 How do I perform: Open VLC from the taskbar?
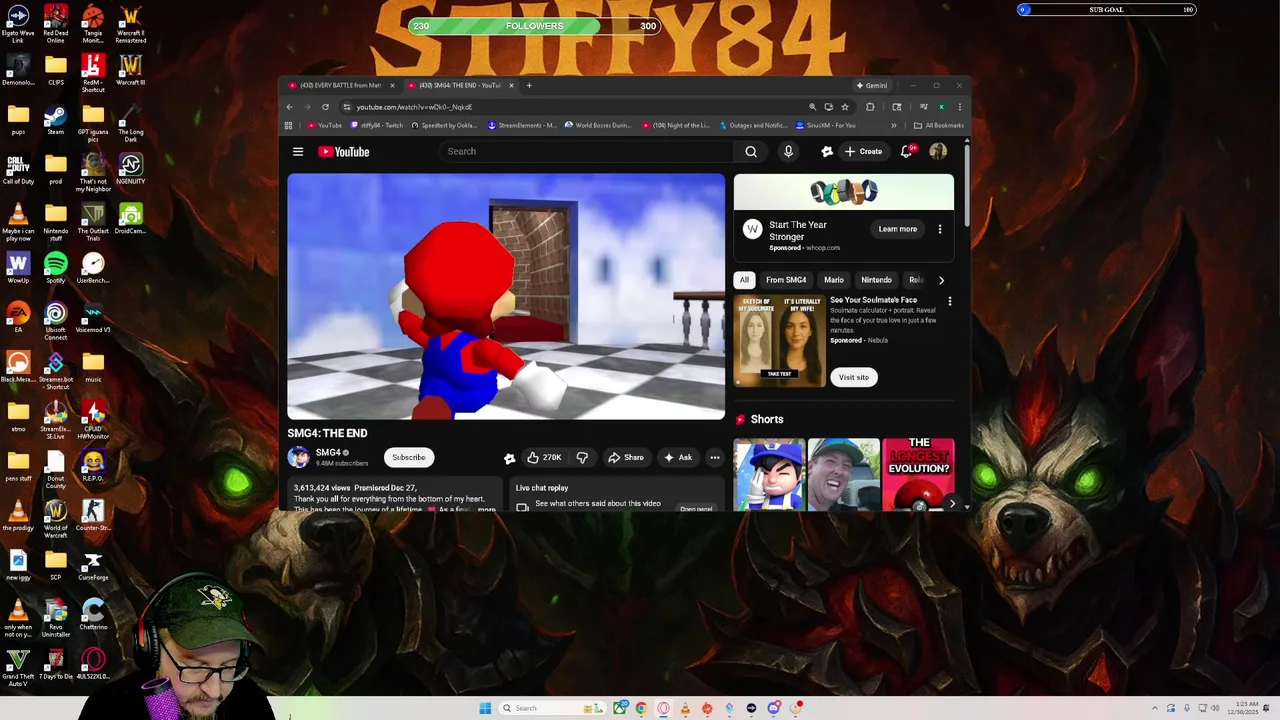click(685, 708)
